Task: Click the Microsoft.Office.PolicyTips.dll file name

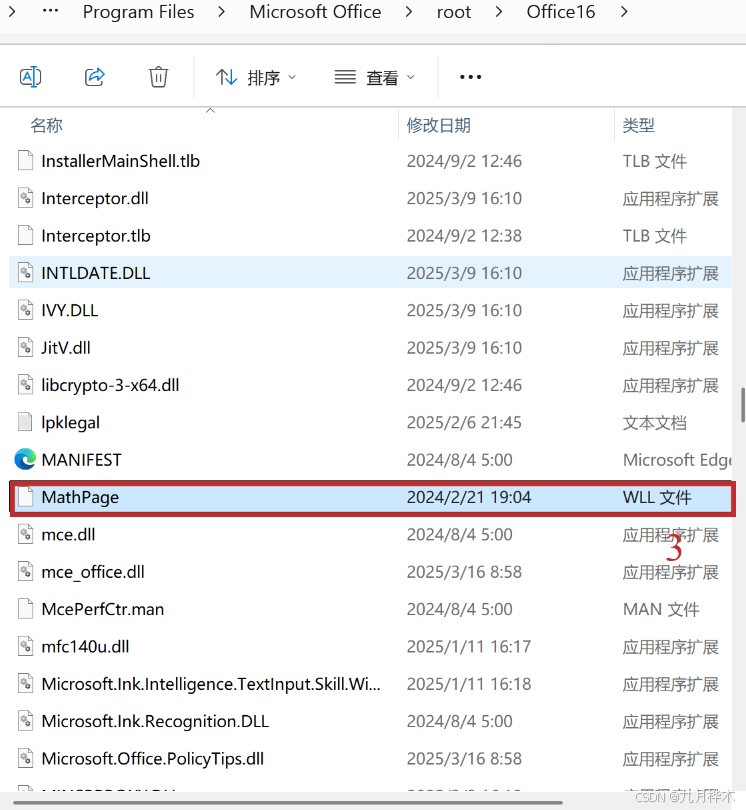Action: [x=152, y=758]
